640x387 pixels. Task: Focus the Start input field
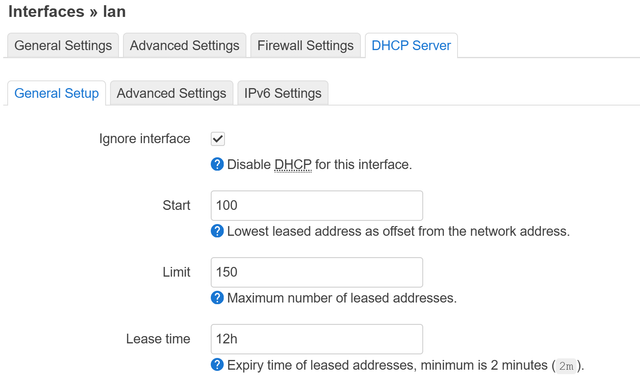(317, 205)
